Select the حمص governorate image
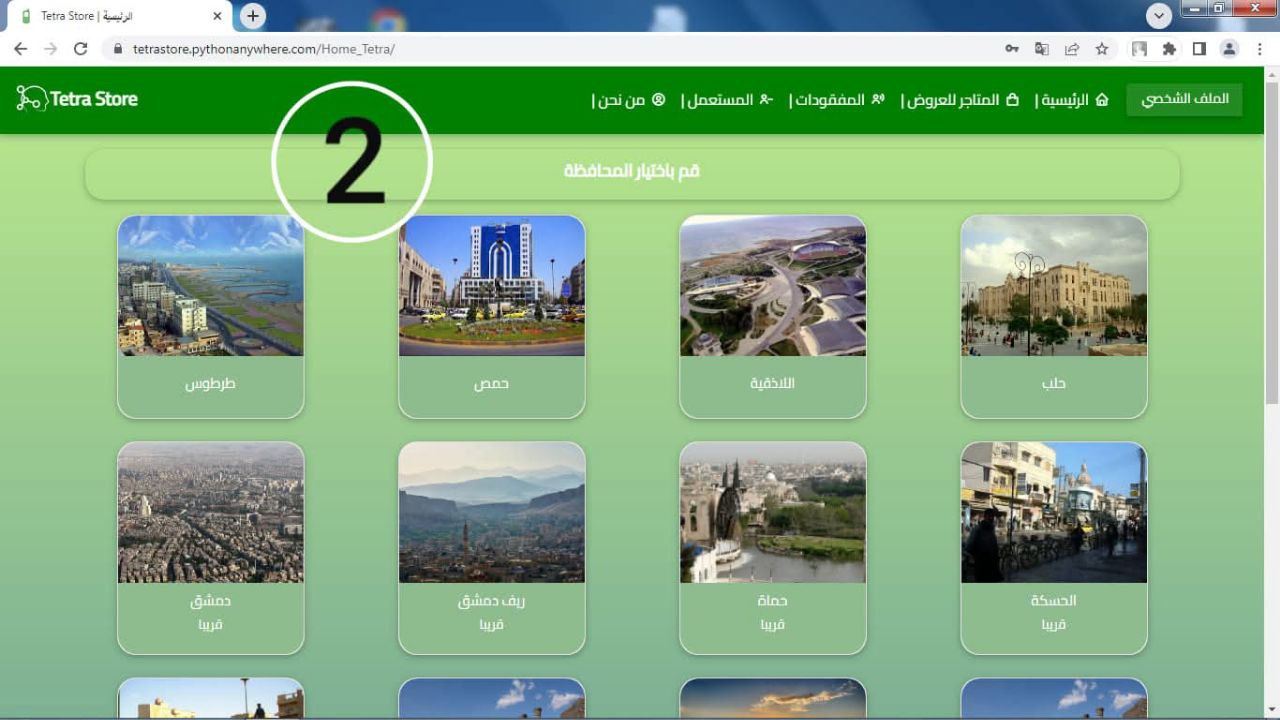This screenshot has height=720, width=1280. (x=492, y=286)
